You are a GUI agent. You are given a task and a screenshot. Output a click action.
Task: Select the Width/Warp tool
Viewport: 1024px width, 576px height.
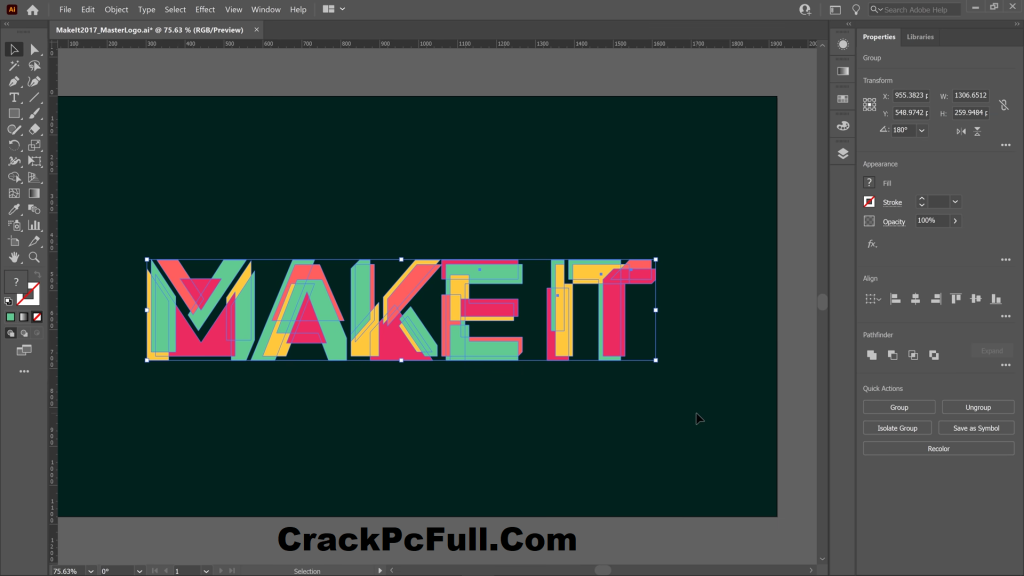pos(14,161)
